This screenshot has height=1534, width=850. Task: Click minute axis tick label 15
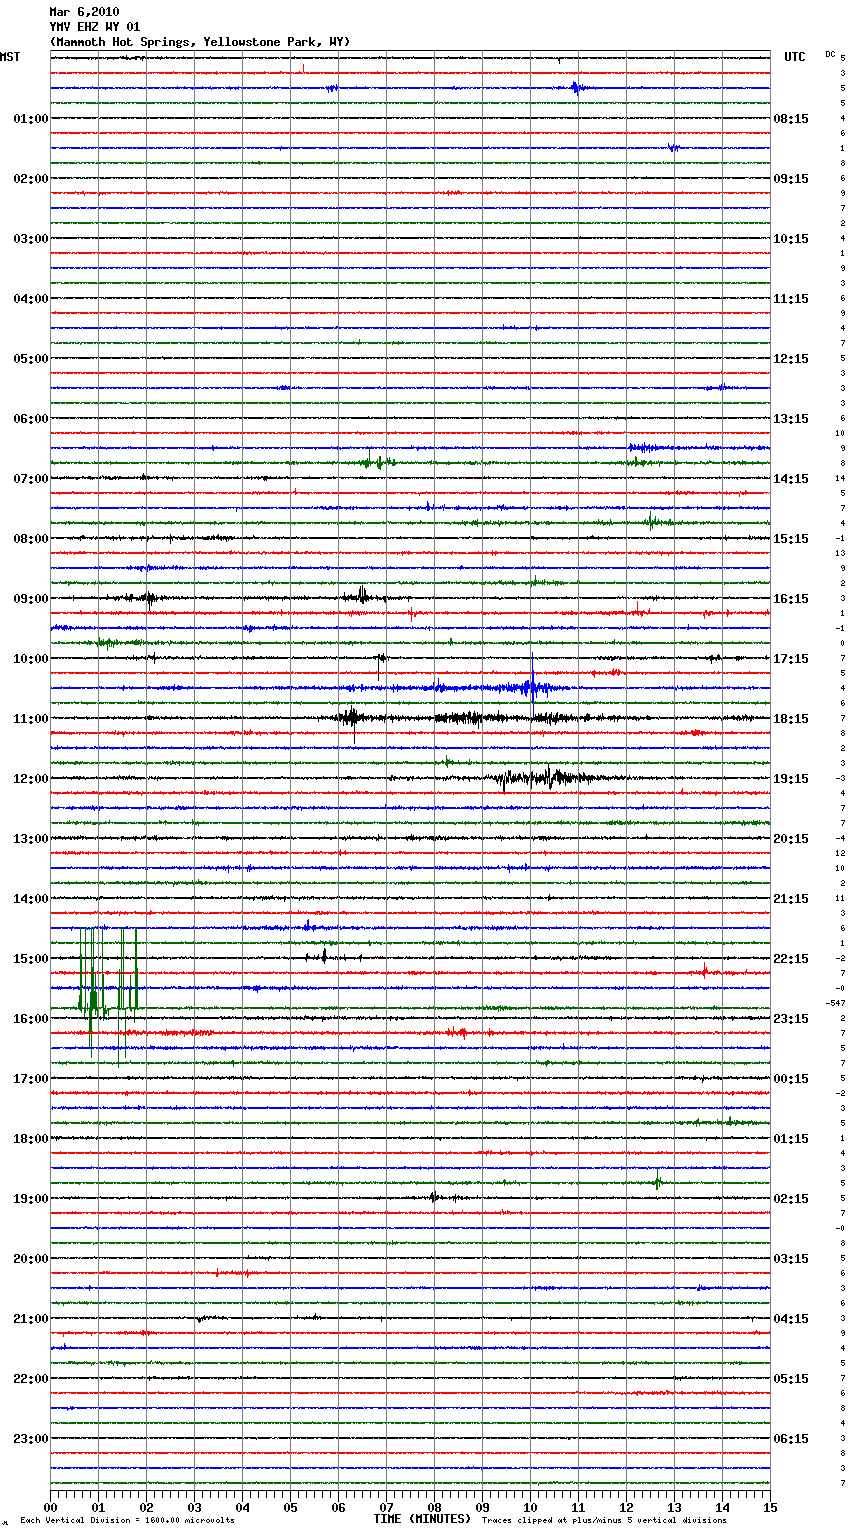(x=770, y=1507)
